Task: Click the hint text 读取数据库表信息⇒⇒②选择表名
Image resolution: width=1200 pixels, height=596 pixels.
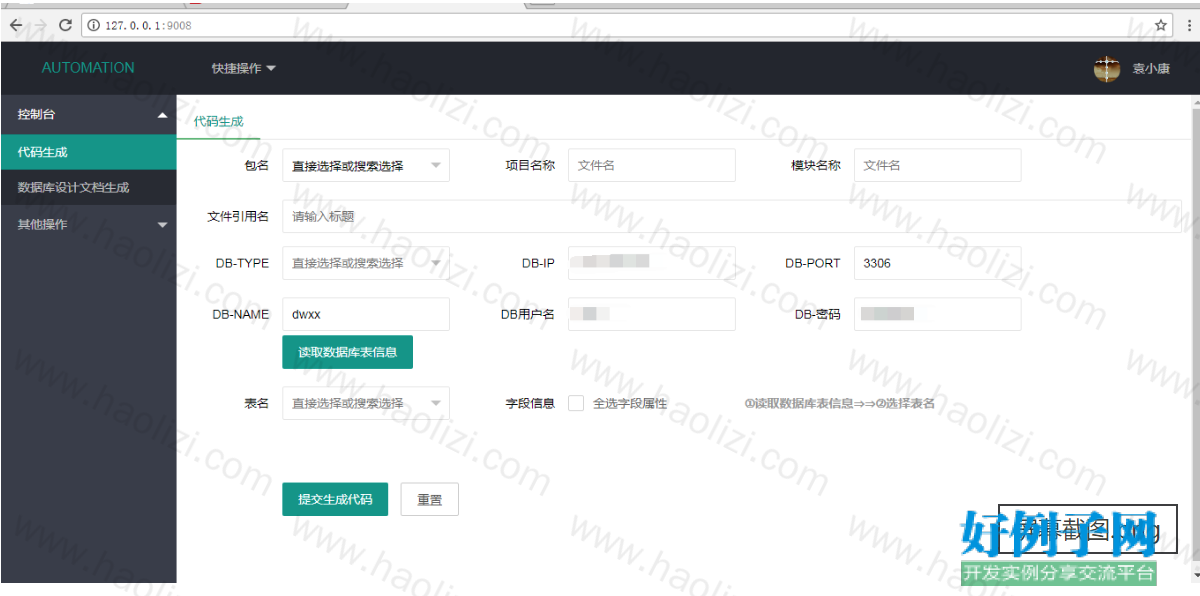Action: click(839, 403)
